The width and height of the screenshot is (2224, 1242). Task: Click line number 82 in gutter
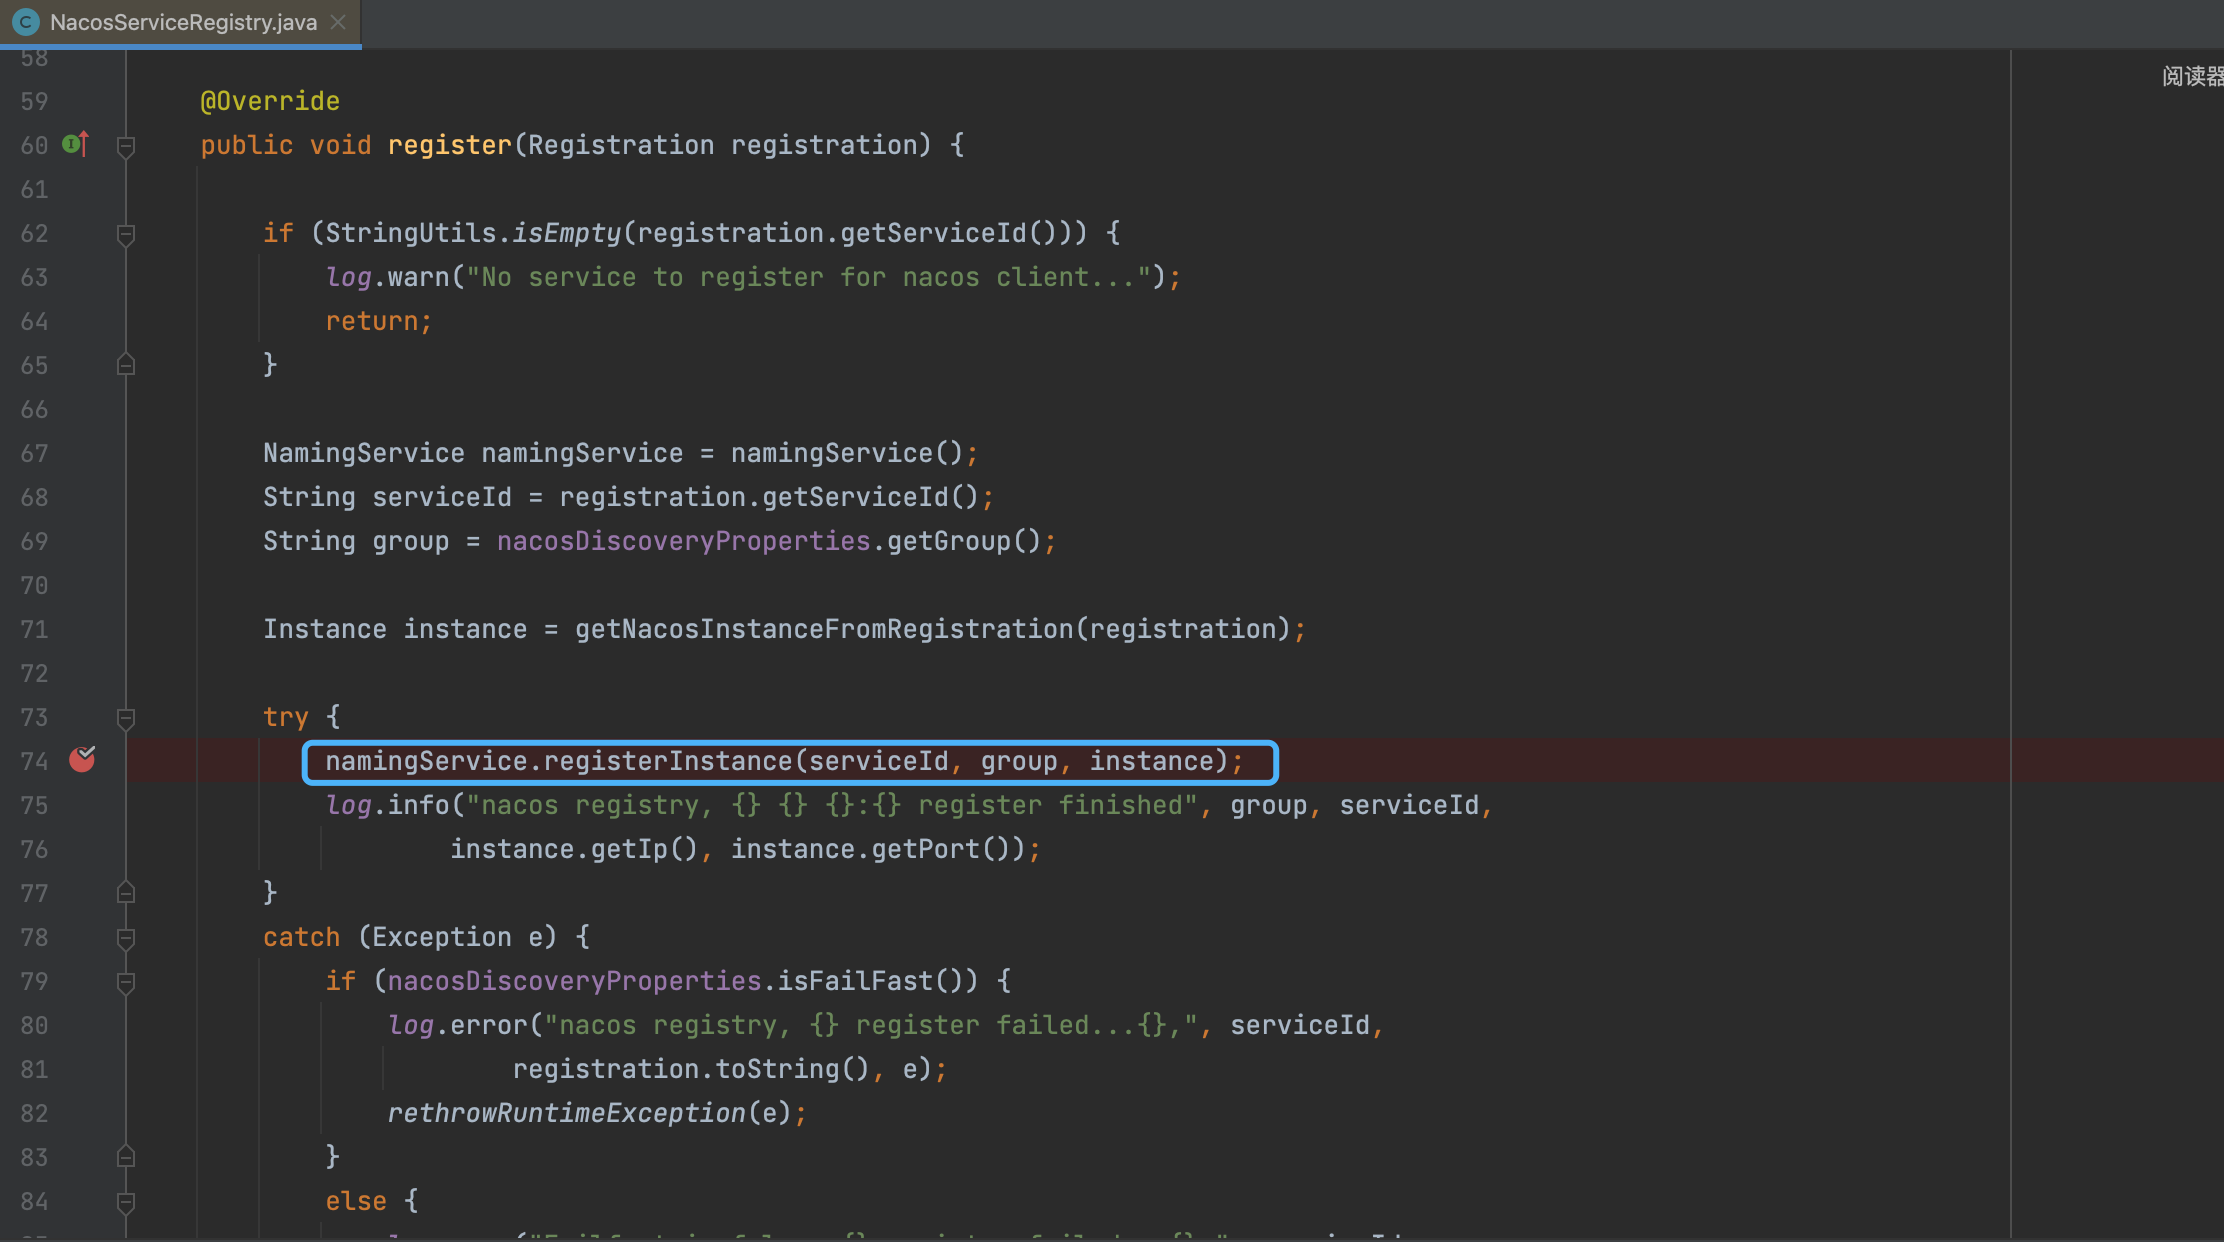tap(34, 1113)
